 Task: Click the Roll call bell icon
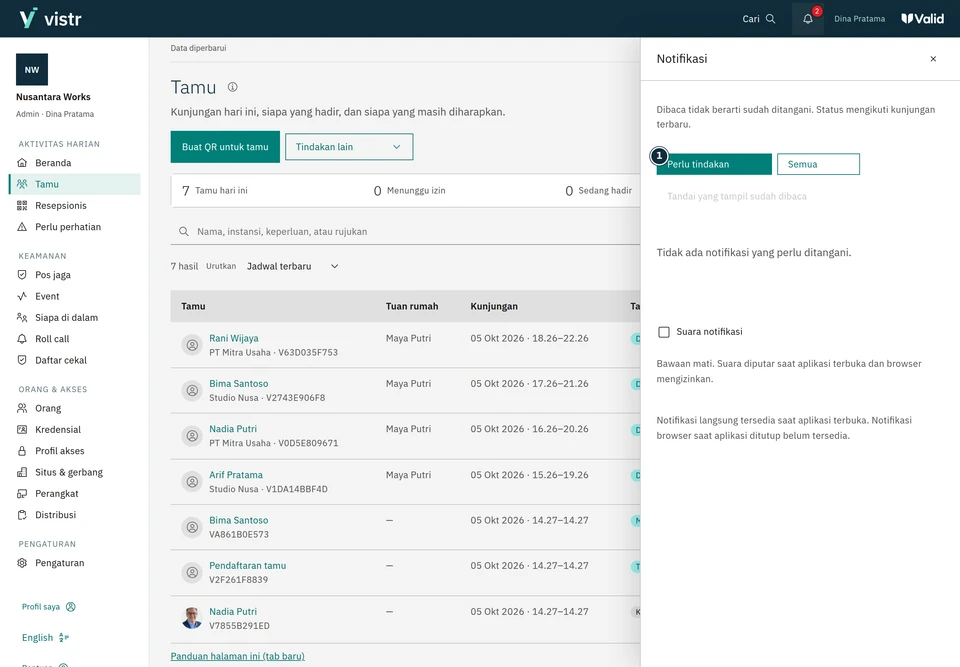(x=22, y=339)
